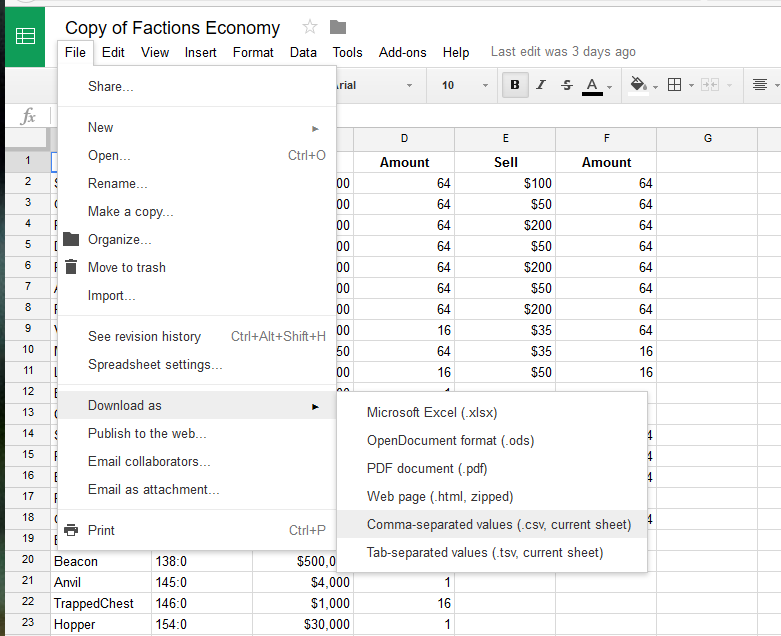The image size is (781, 636).
Task: Select Share... in the File menu
Action: (197, 86)
